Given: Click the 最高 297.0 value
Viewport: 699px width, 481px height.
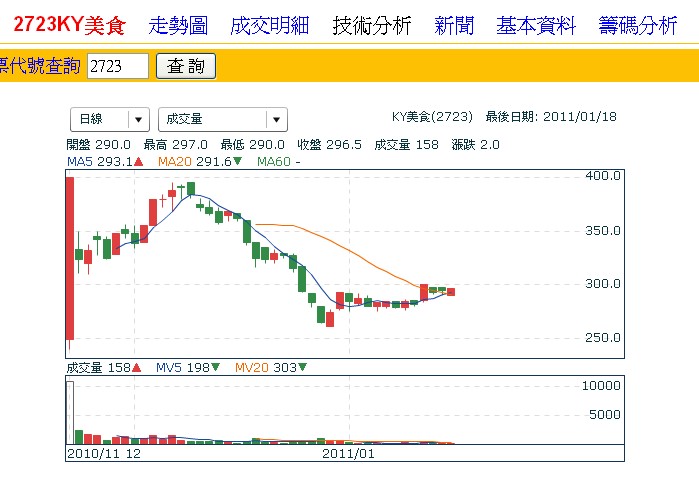Looking at the screenshot, I should click(x=176, y=144).
